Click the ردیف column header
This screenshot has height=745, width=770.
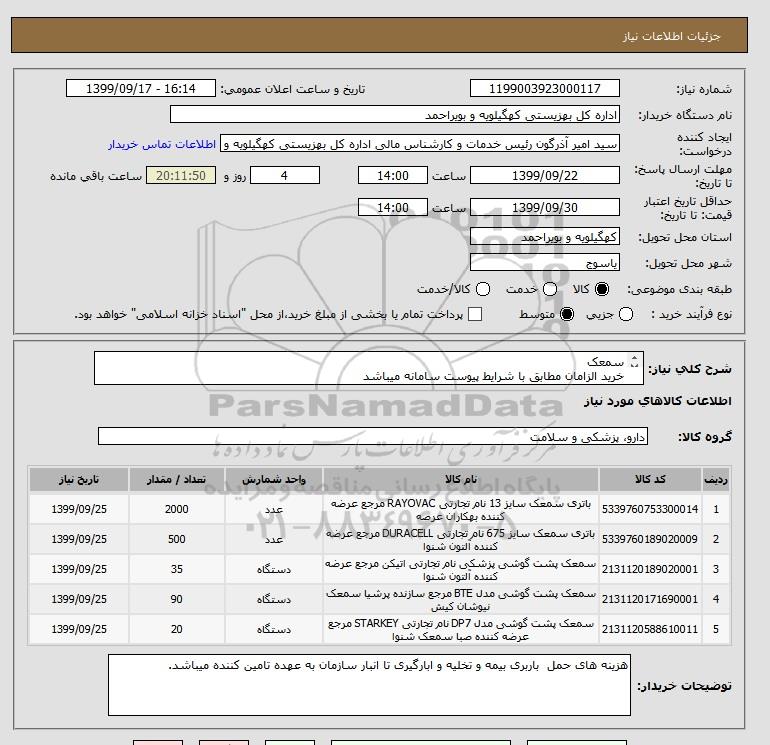716,479
